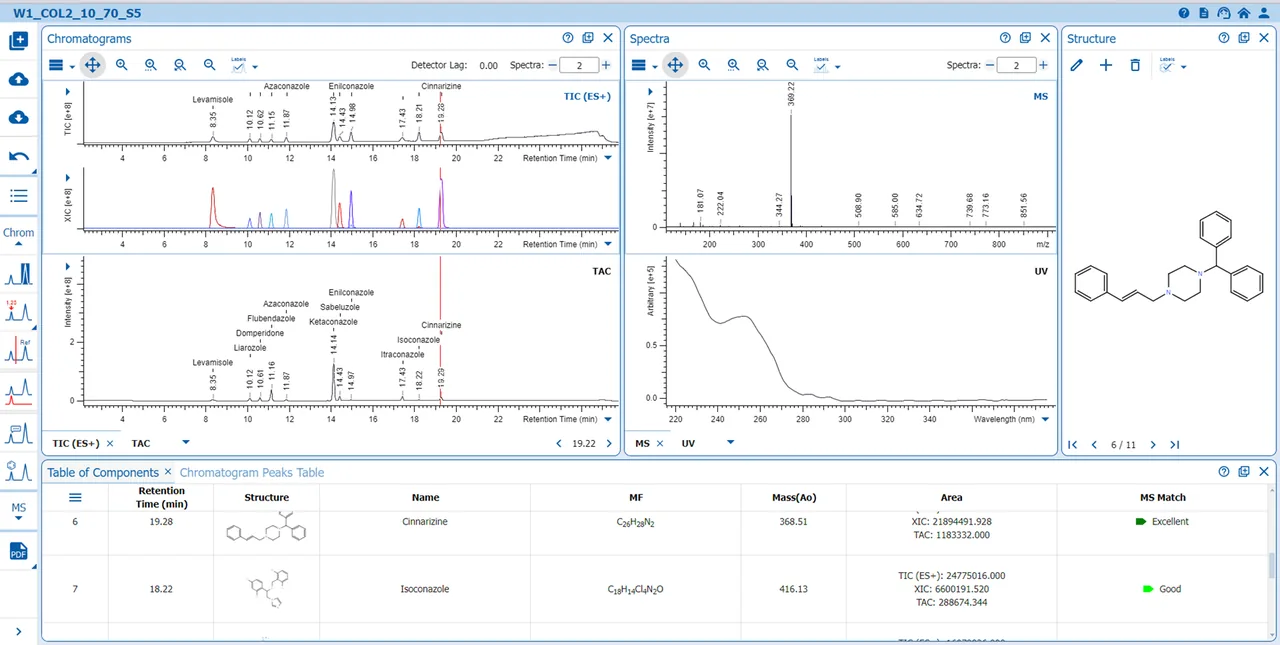
Task: Click the PDF export icon
Action: (18, 552)
